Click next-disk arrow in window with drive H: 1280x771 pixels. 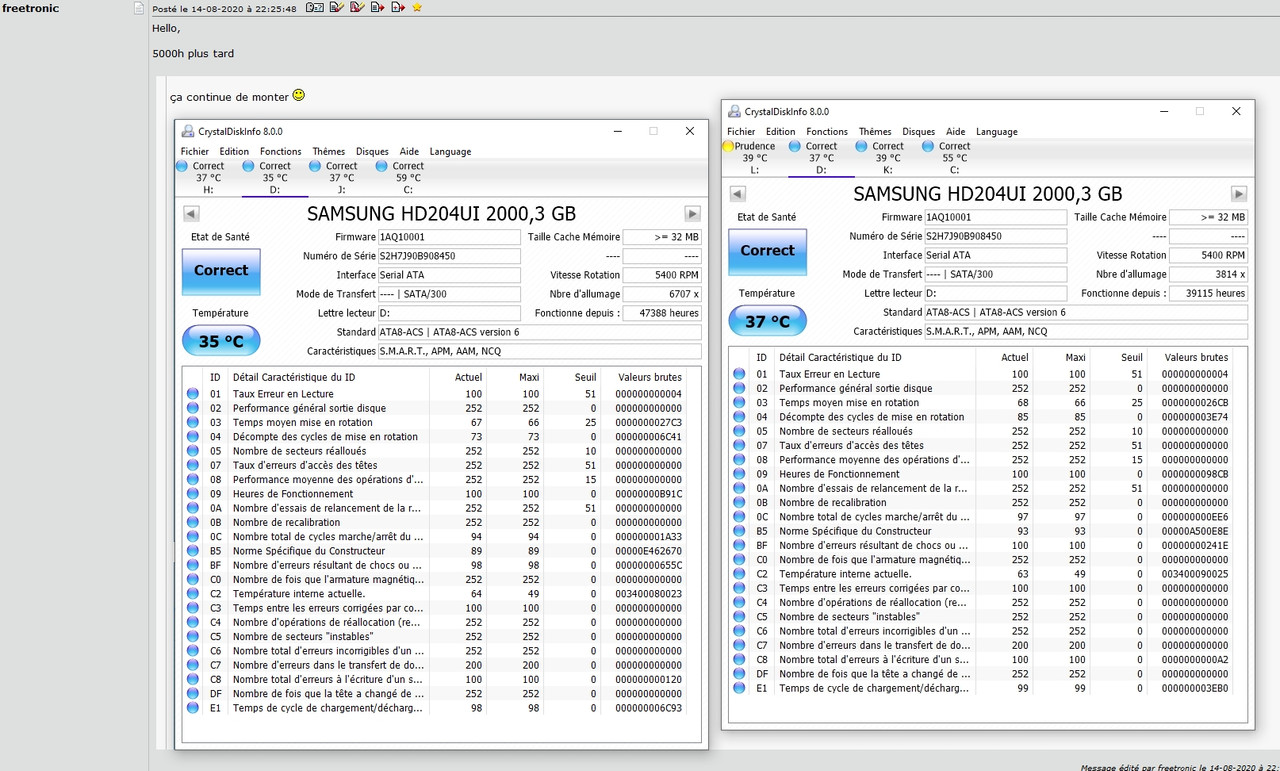(x=692, y=214)
